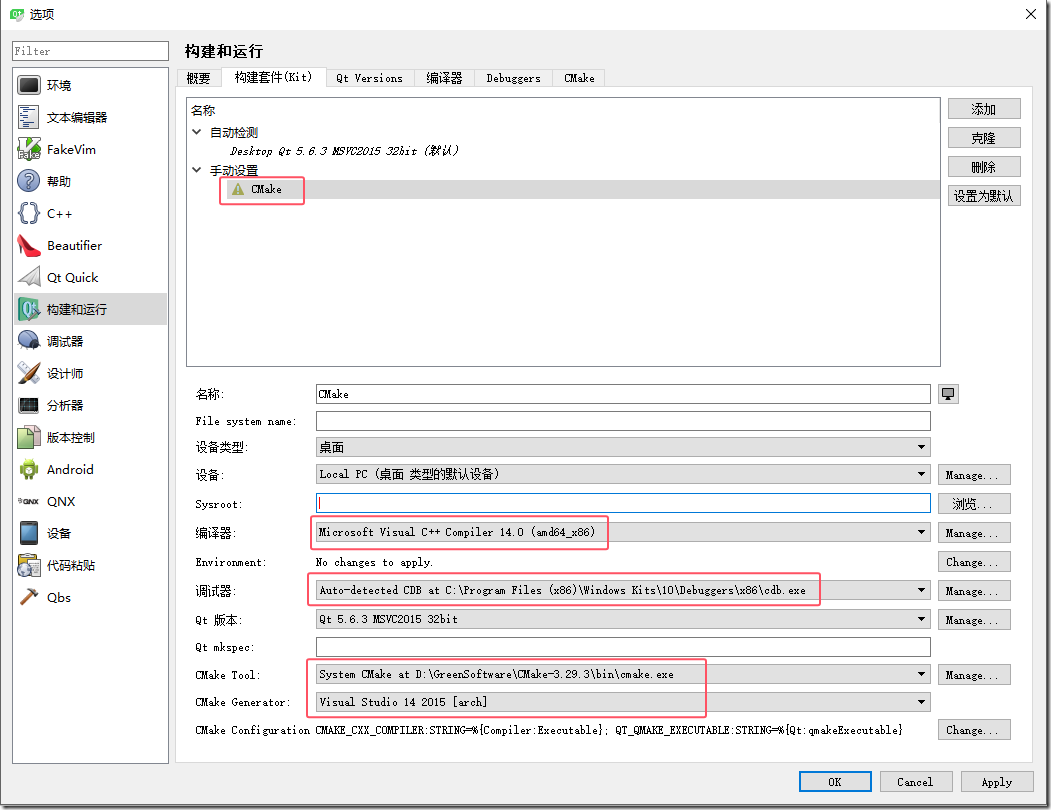
Task: Click Change next to Environment
Action: pos(974,562)
